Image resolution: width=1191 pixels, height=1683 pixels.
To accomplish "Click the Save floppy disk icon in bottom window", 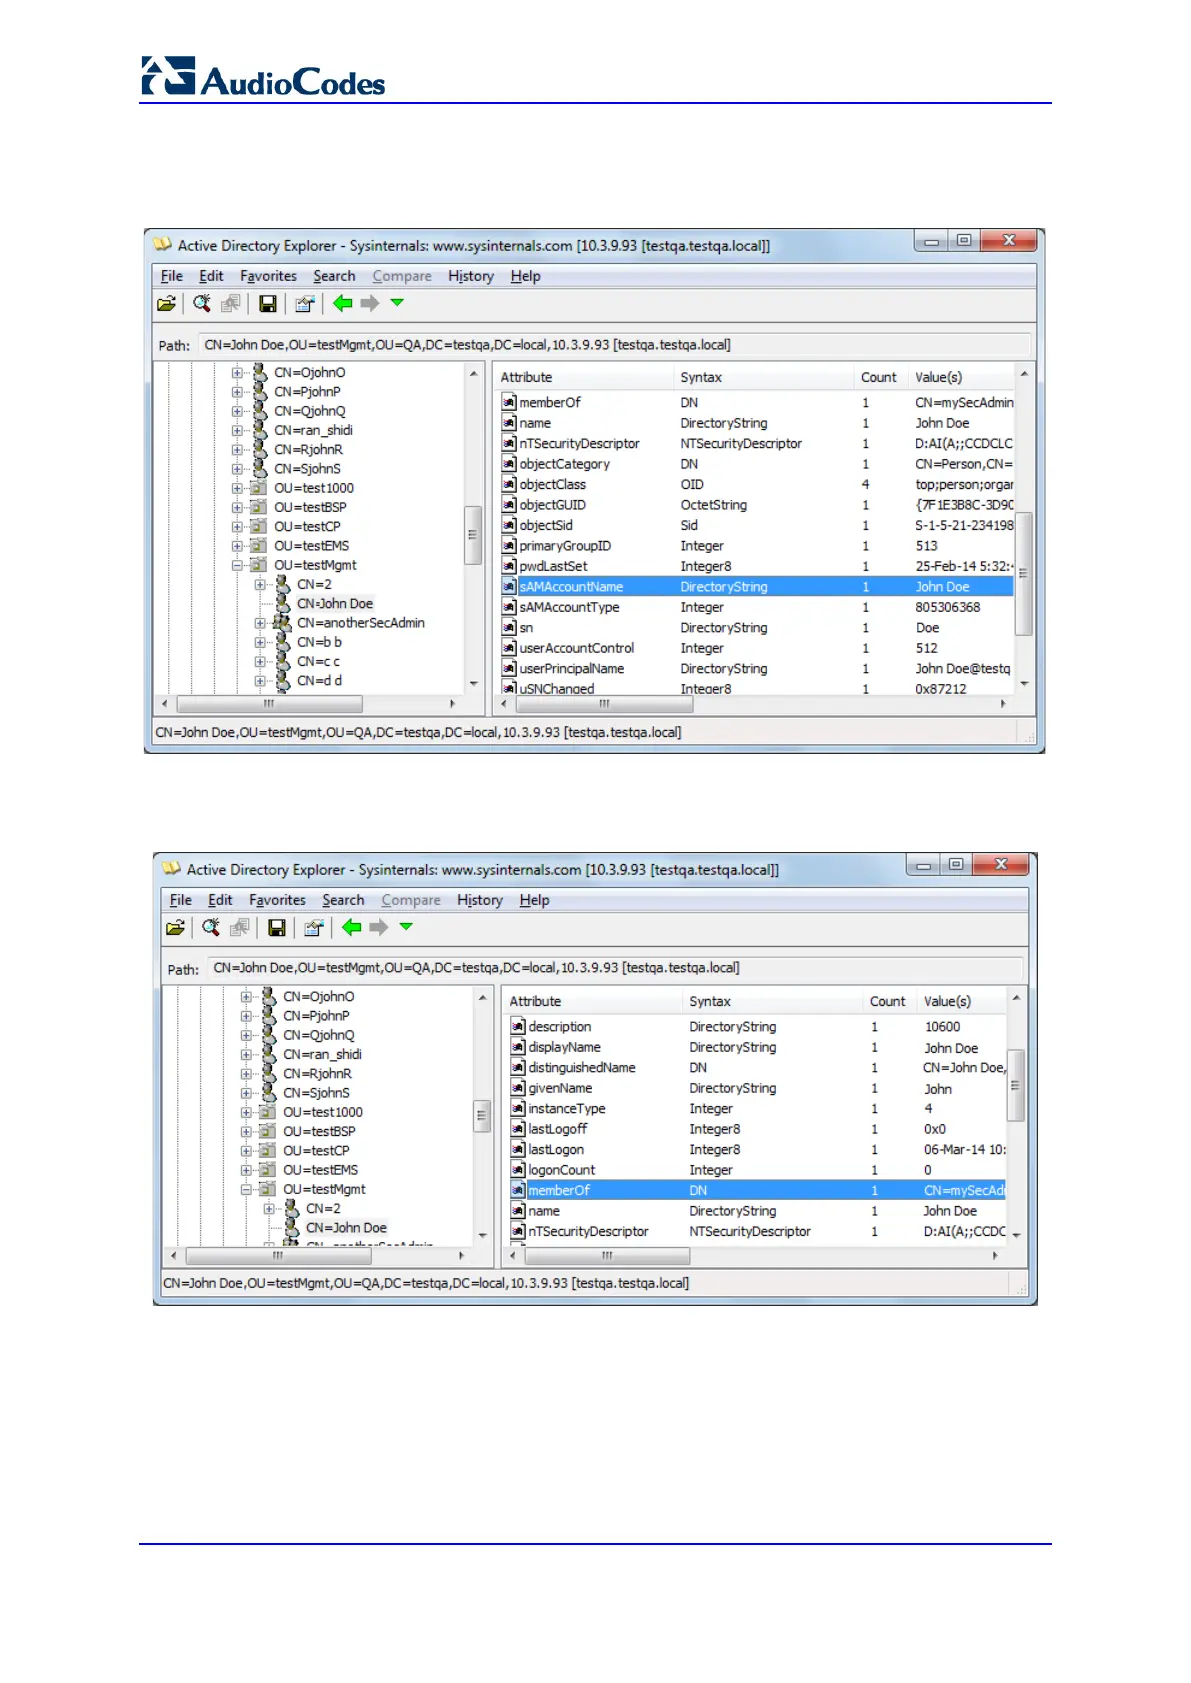I will coord(277,928).
